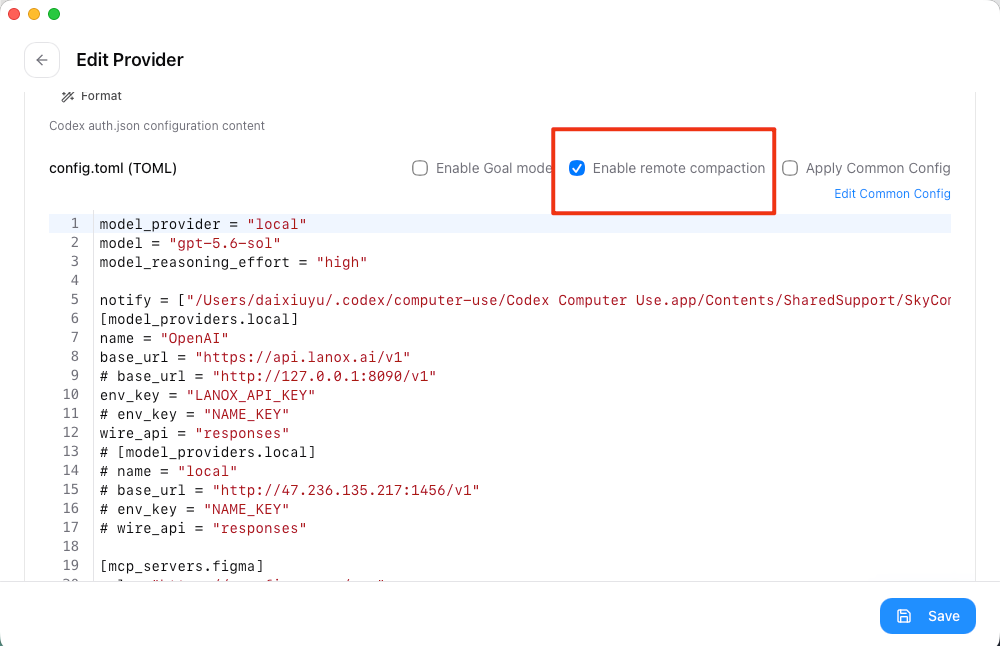Click the [mcp_servers.figma] section header
Screen dimensions: 1000x646
182,566
